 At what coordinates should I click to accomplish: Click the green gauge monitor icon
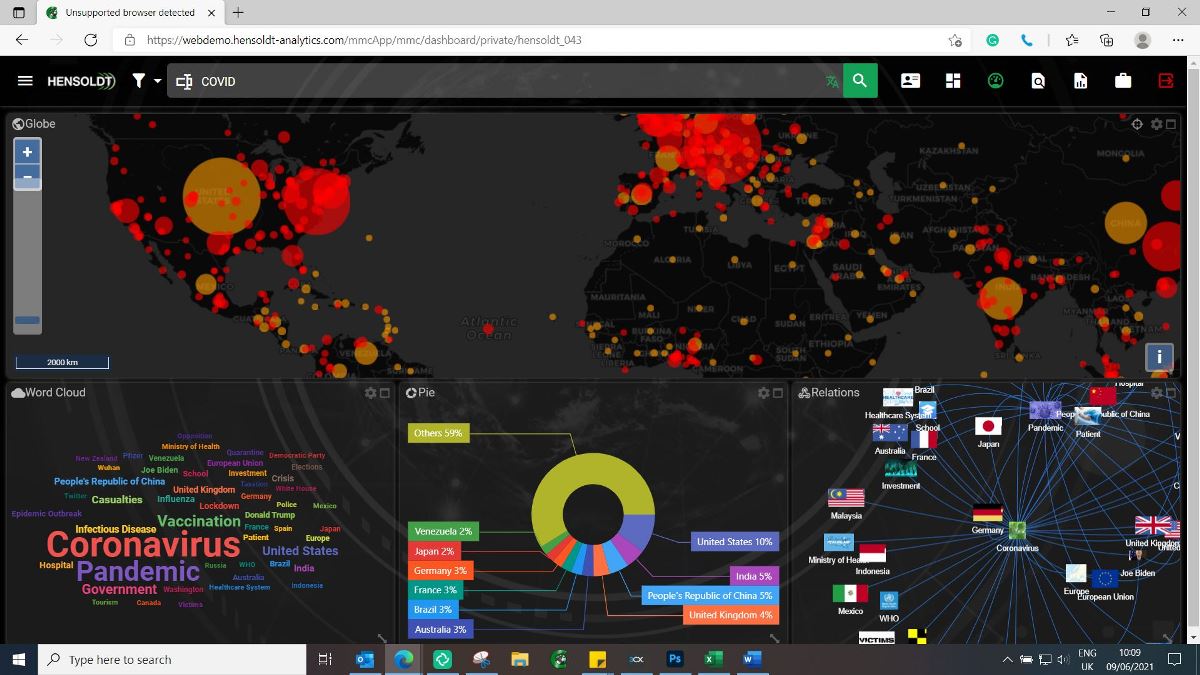[995, 81]
